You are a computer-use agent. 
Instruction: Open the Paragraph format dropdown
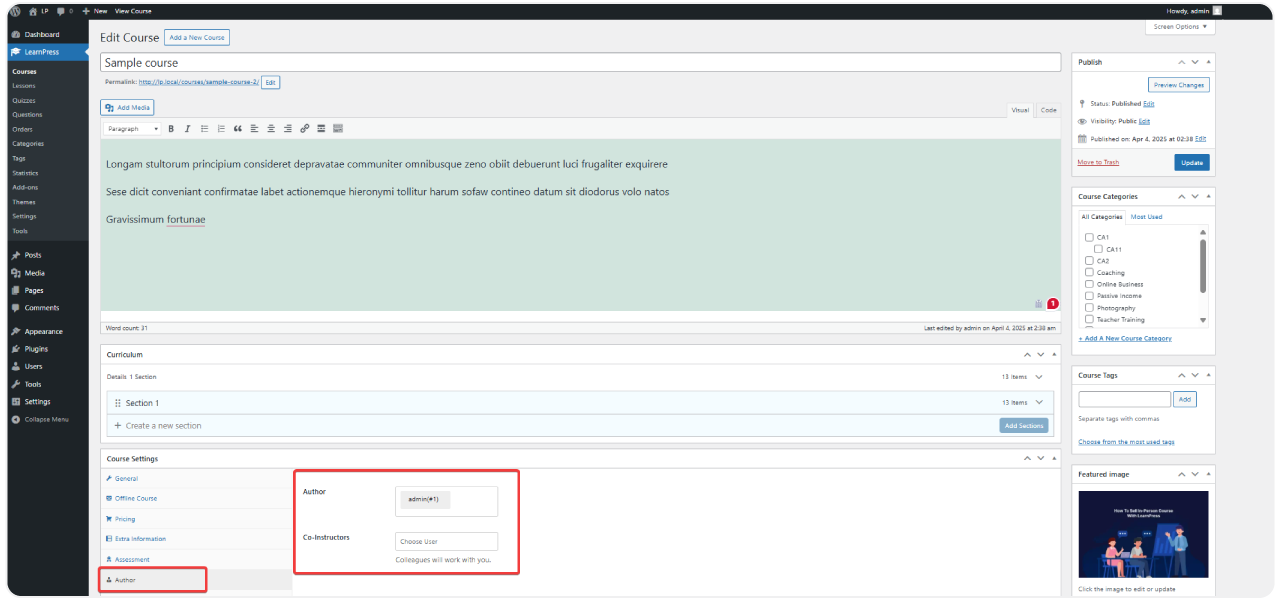coord(132,129)
